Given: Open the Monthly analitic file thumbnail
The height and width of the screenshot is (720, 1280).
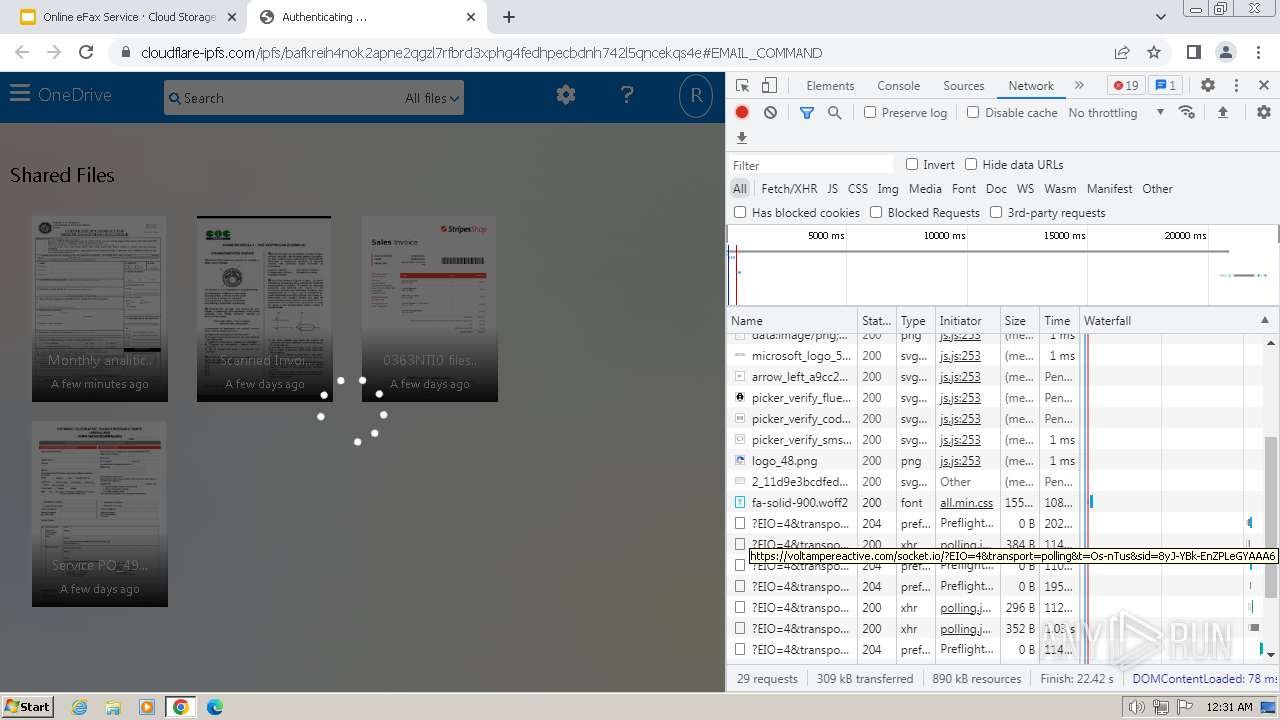Looking at the screenshot, I should [x=100, y=309].
